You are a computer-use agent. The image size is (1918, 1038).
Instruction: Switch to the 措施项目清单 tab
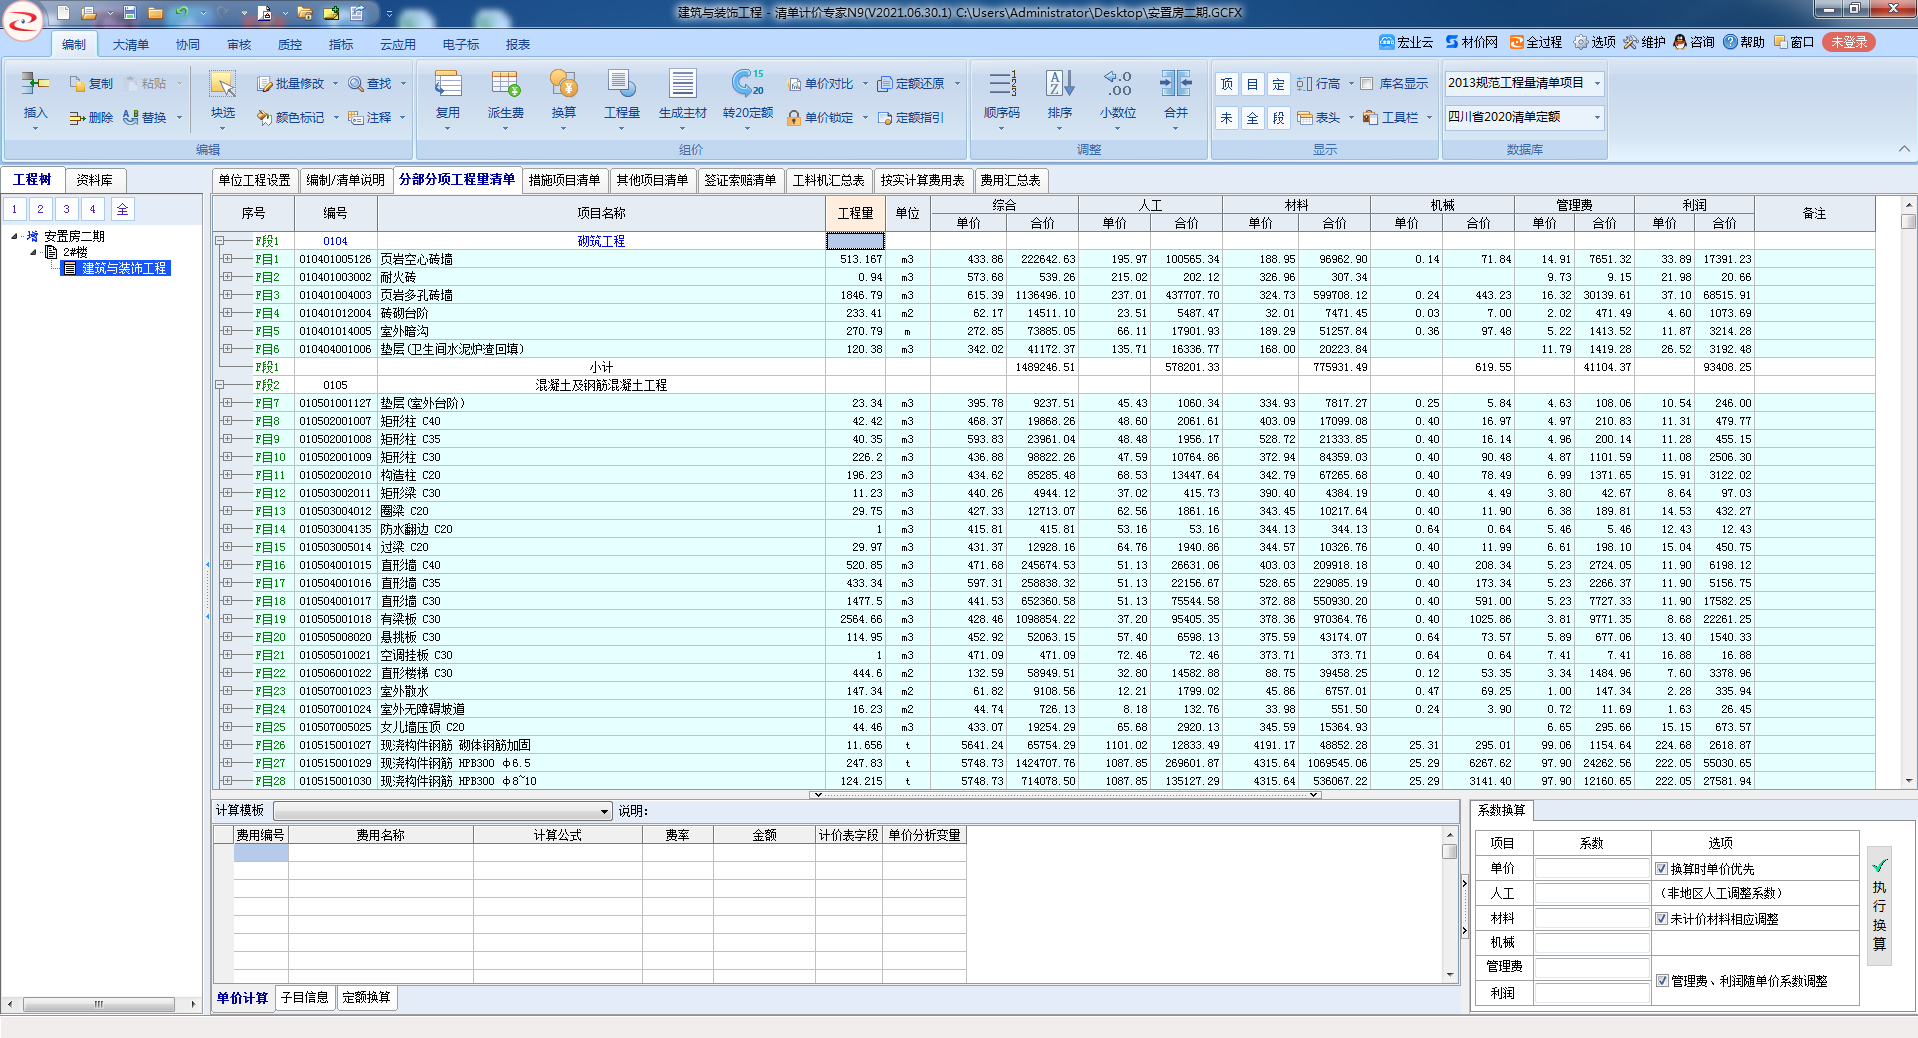(564, 180)
